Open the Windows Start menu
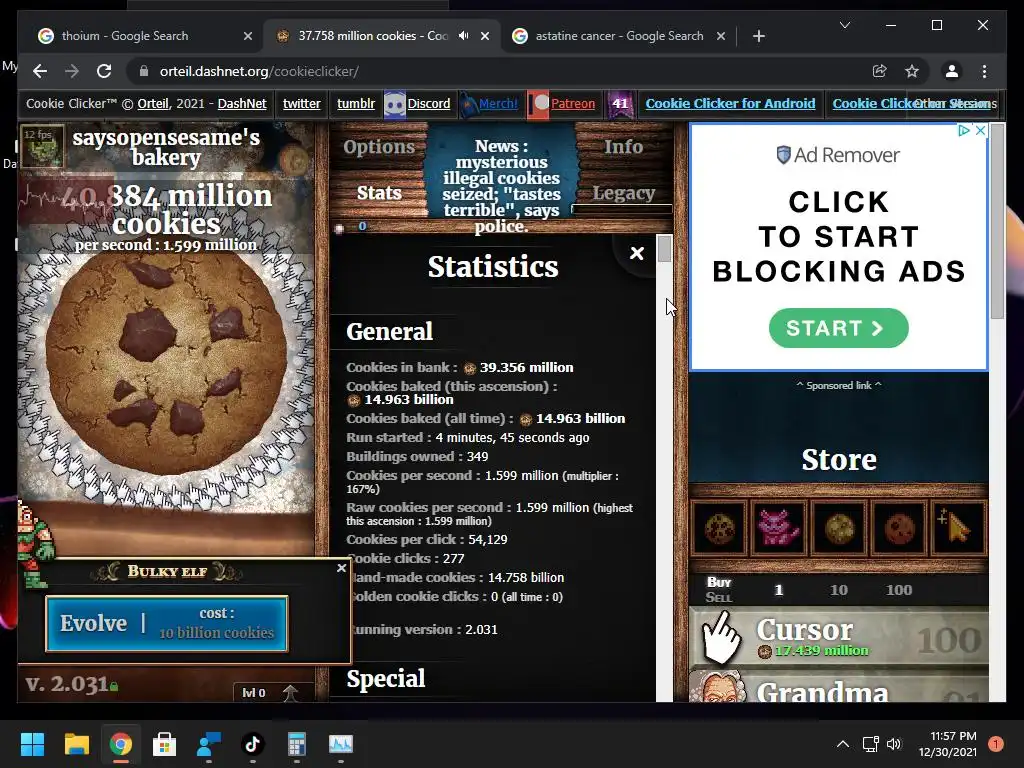 coord(32,744)
